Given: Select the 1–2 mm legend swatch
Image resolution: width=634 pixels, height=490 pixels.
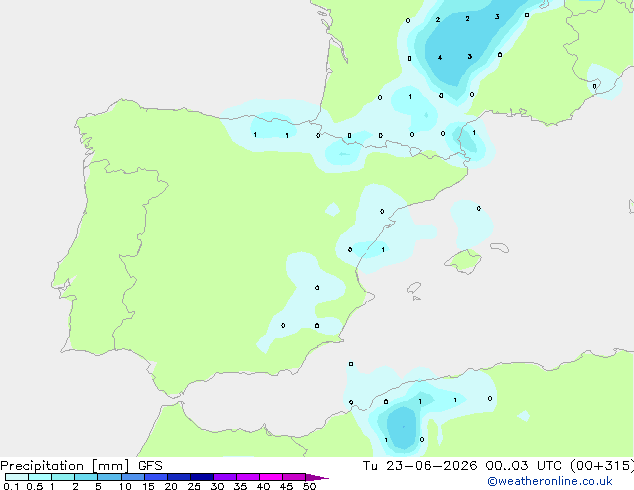Looking at the screenshot, I should tap(63, 477).
